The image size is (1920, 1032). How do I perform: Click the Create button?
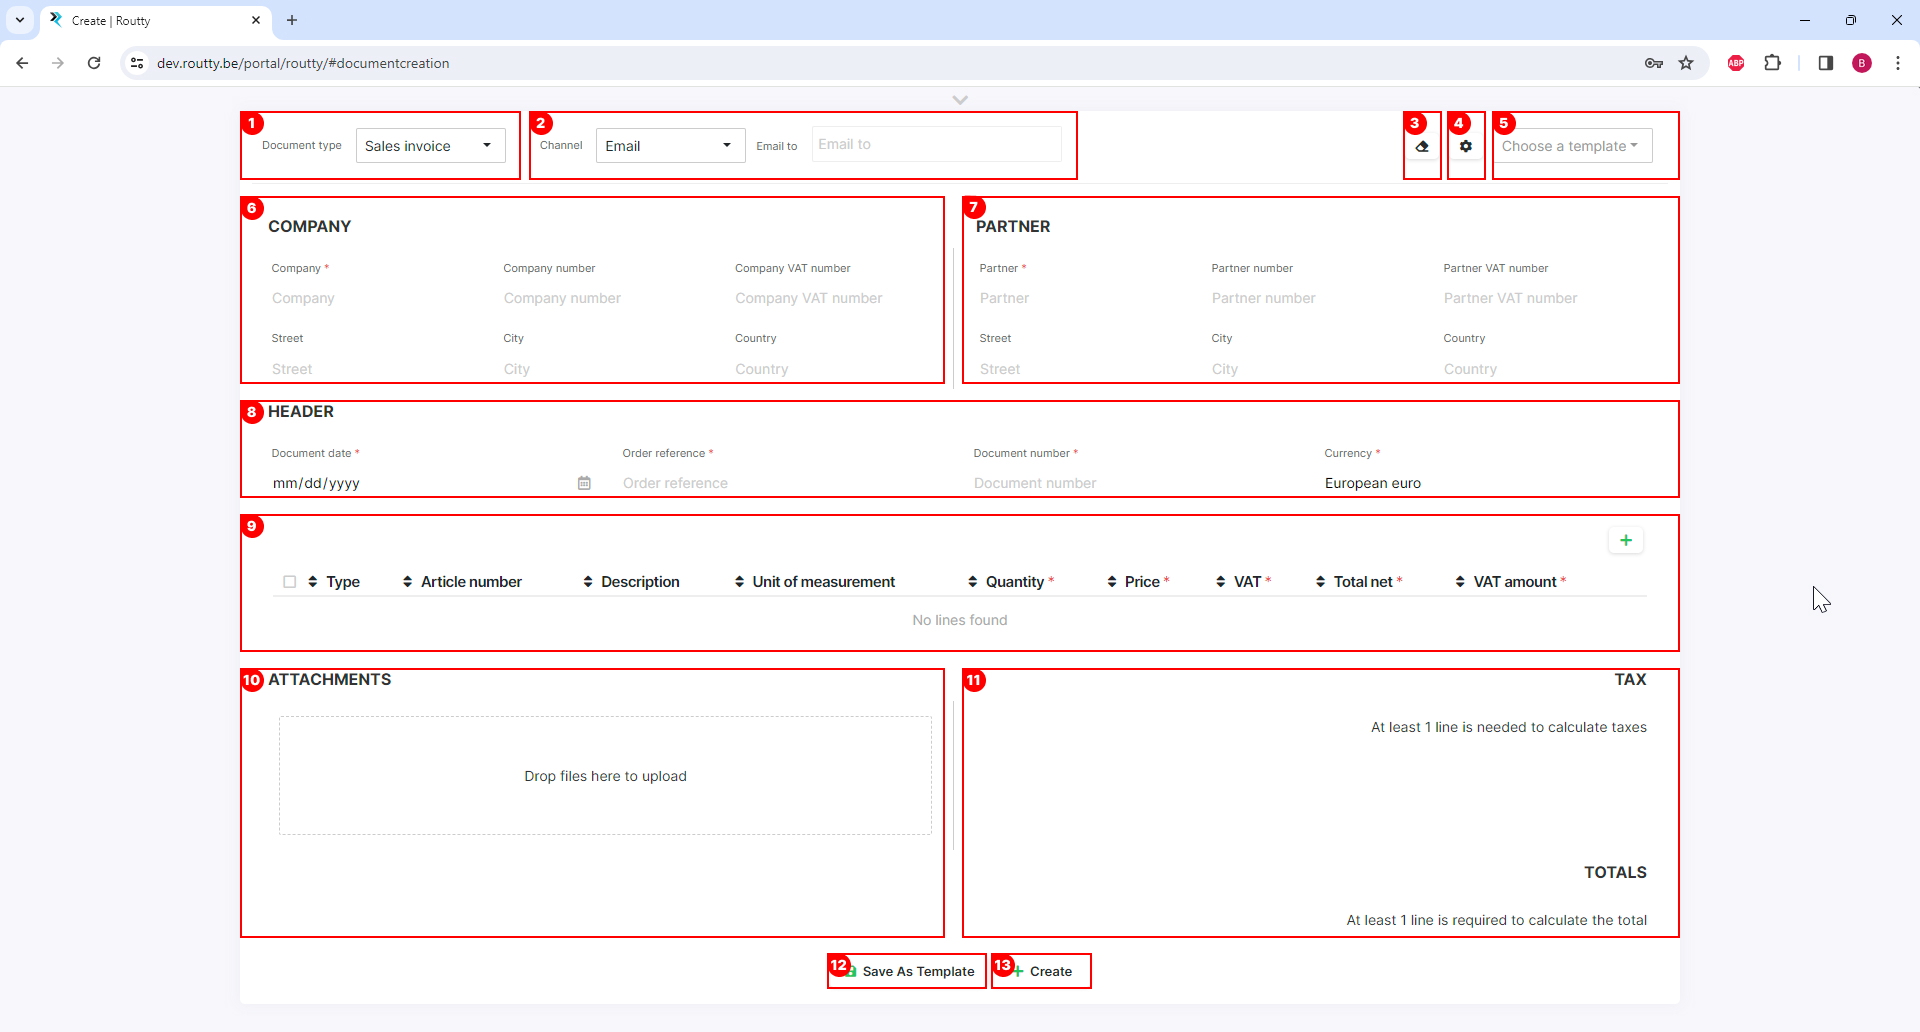pyautogui.click(x=1042, y=971)
